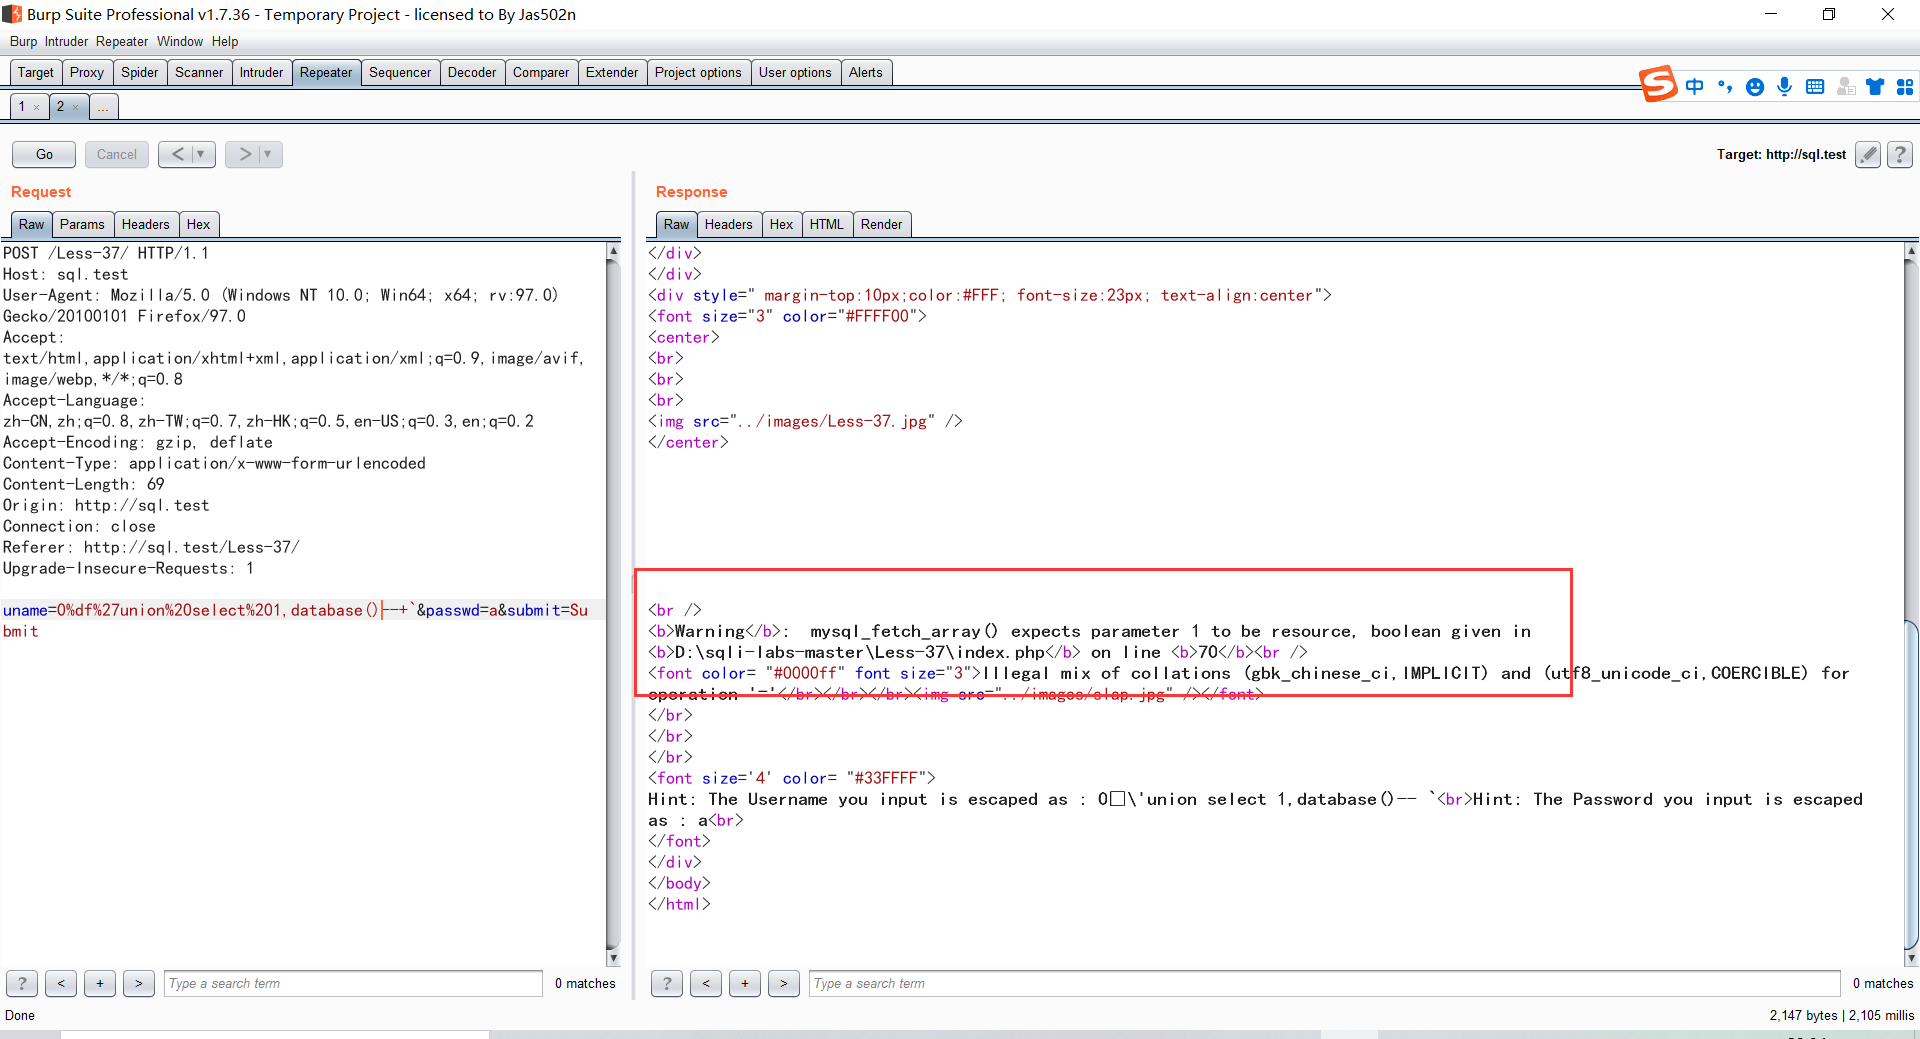Click the Sogou input method S logo
Viewport: 1920px width, 1039px height.
click(x=1658, y=85)
